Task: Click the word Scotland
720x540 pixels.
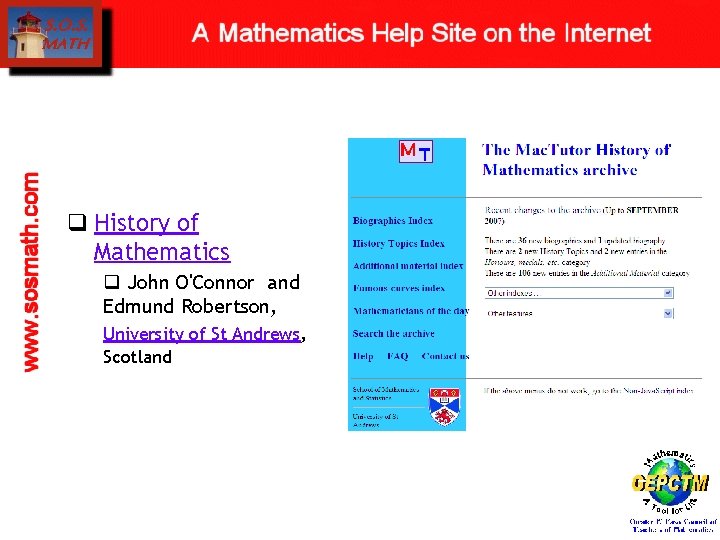Action: point(137,357)
